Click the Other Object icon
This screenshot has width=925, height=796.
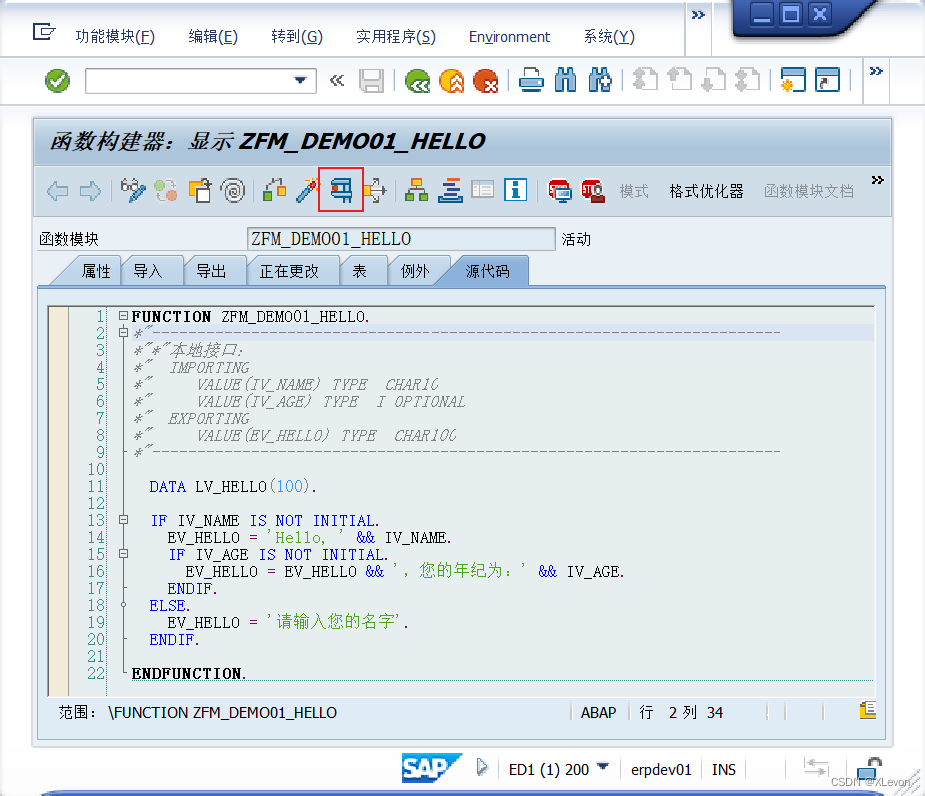[x=200, y=190]
